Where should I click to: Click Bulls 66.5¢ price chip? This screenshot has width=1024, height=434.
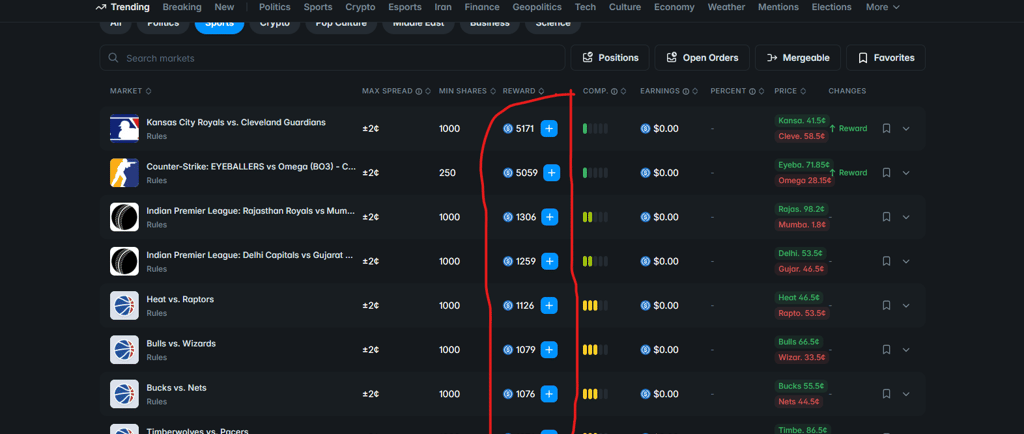pyautogui.click(x=799, y=342)
